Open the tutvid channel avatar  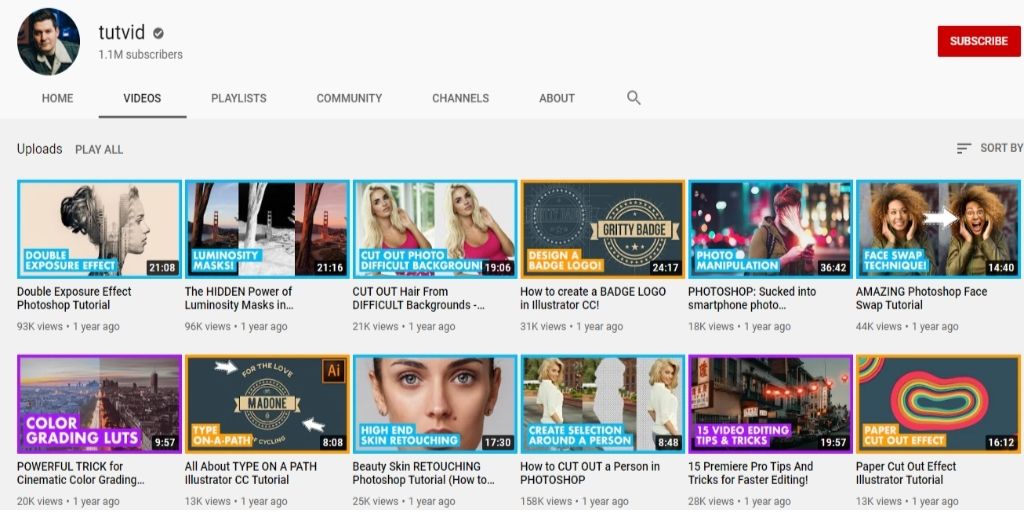(48, 42)
